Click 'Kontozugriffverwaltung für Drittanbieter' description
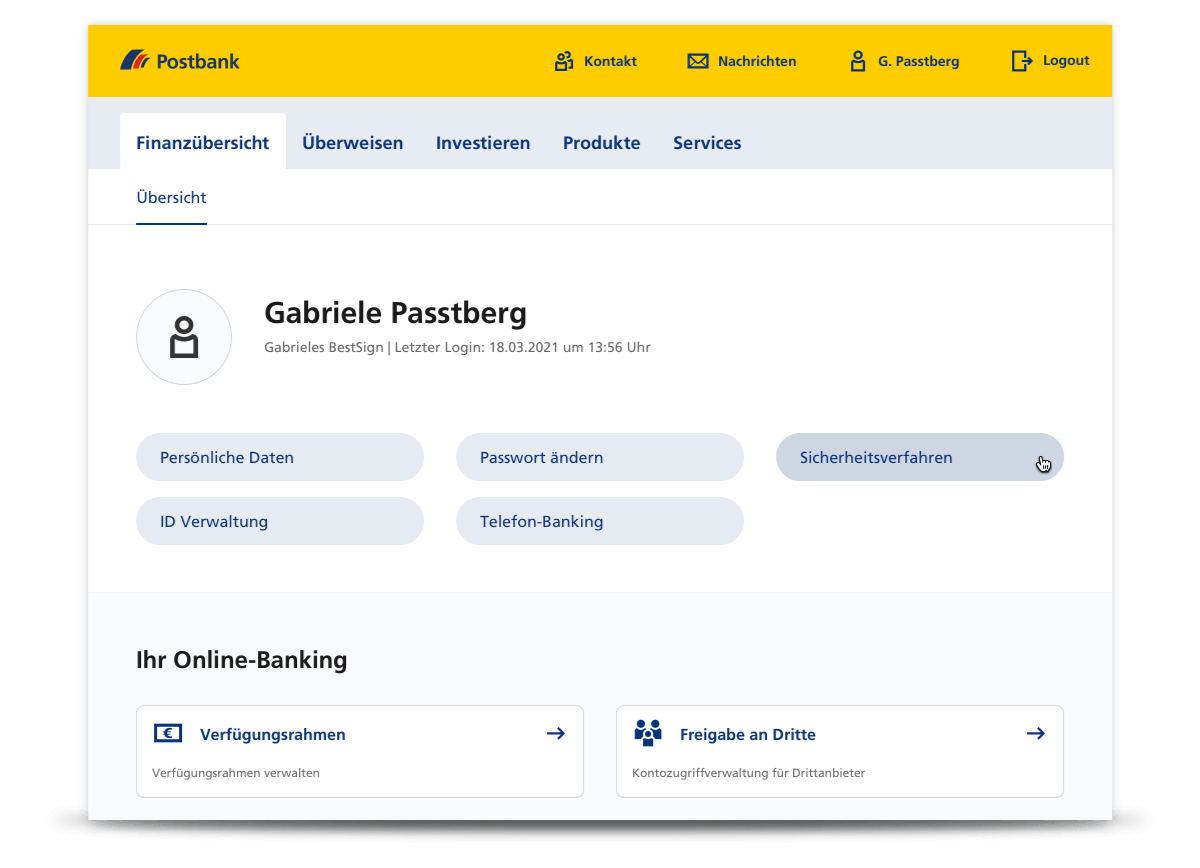Image resolution: width=1200 pixels, height=868 pixels. pos(749,773)
